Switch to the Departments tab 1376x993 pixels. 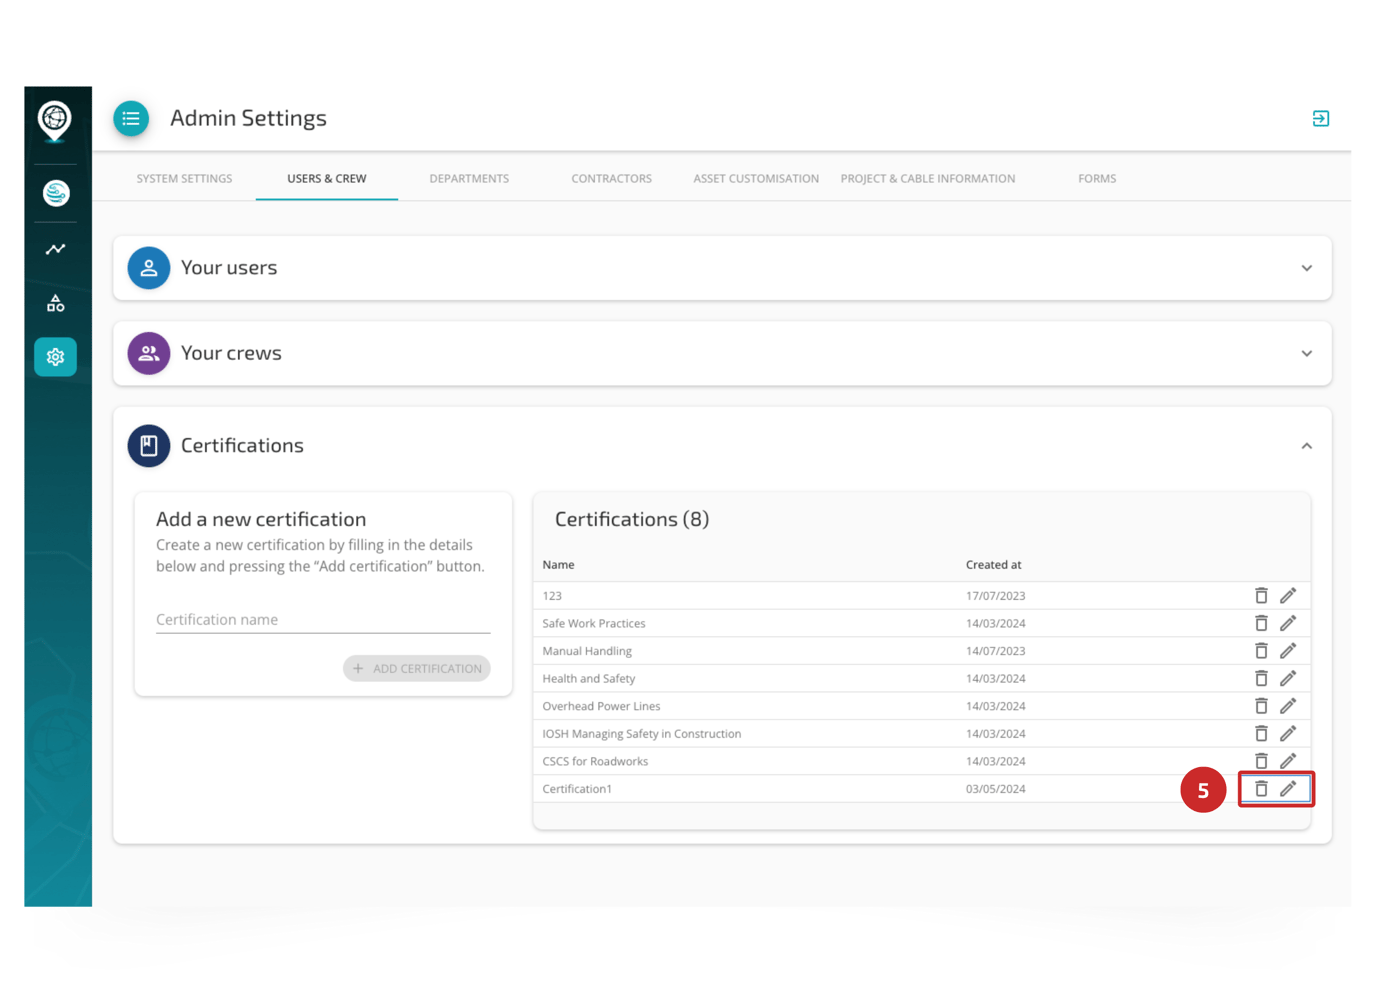[x=469, y=178]
